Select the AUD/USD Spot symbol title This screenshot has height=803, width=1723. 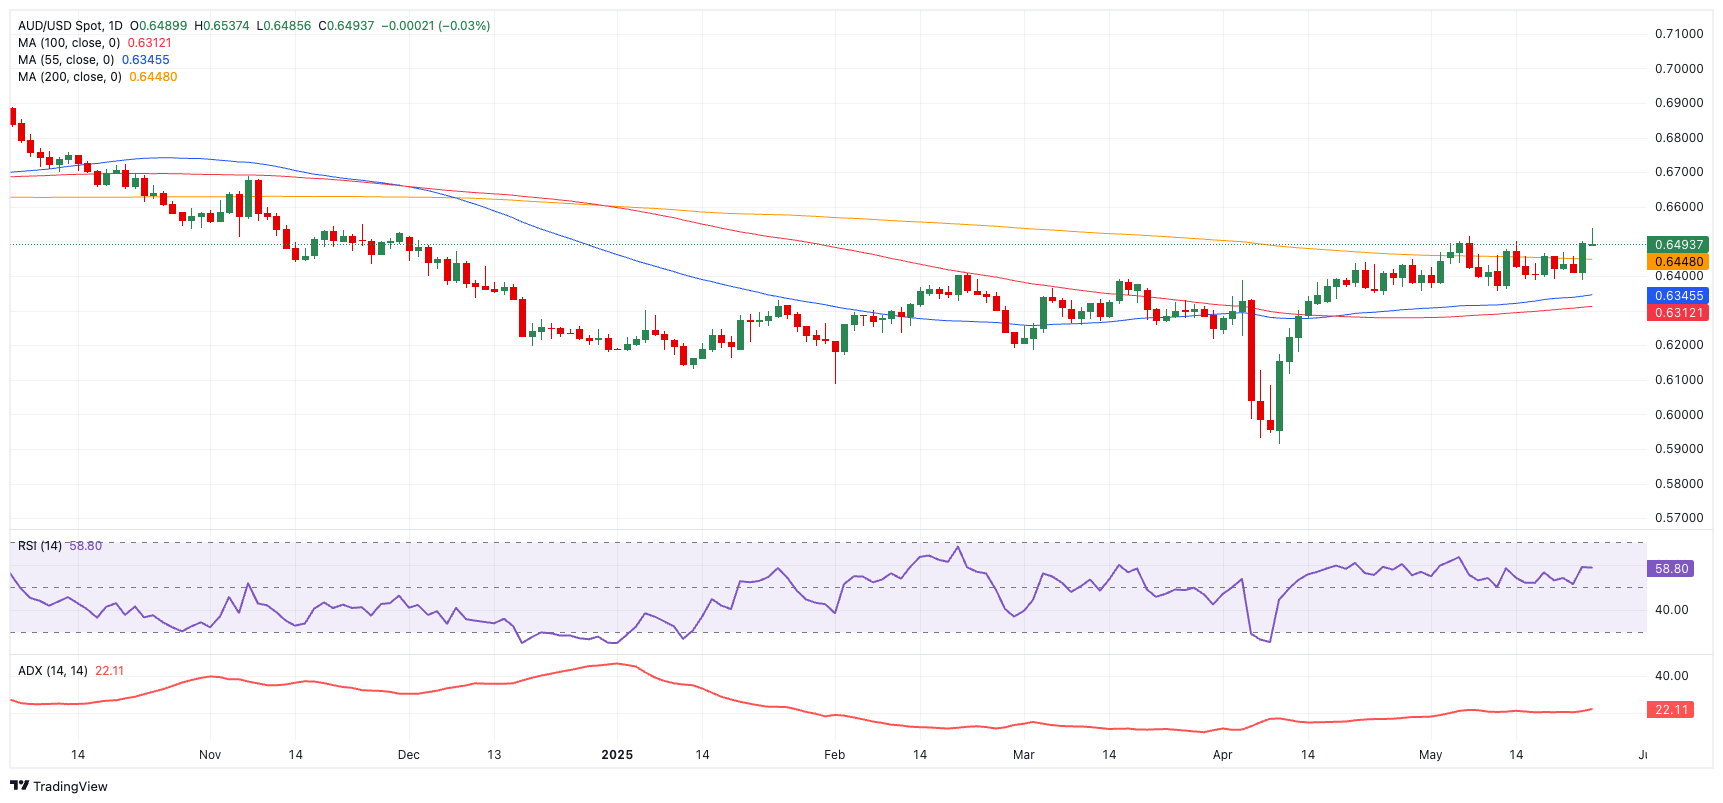pos(70,26)
